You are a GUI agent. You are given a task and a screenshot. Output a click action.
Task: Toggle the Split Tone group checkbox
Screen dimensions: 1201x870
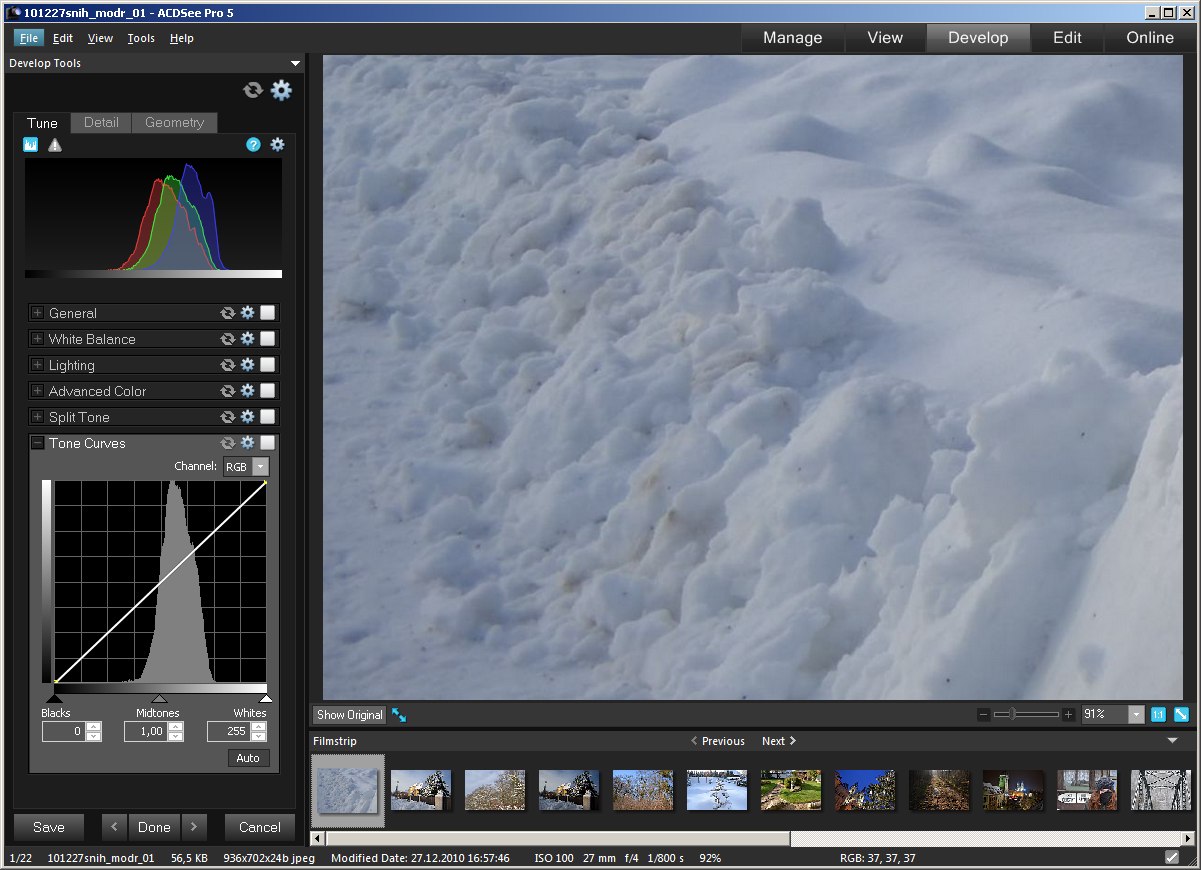coord(267,417)
